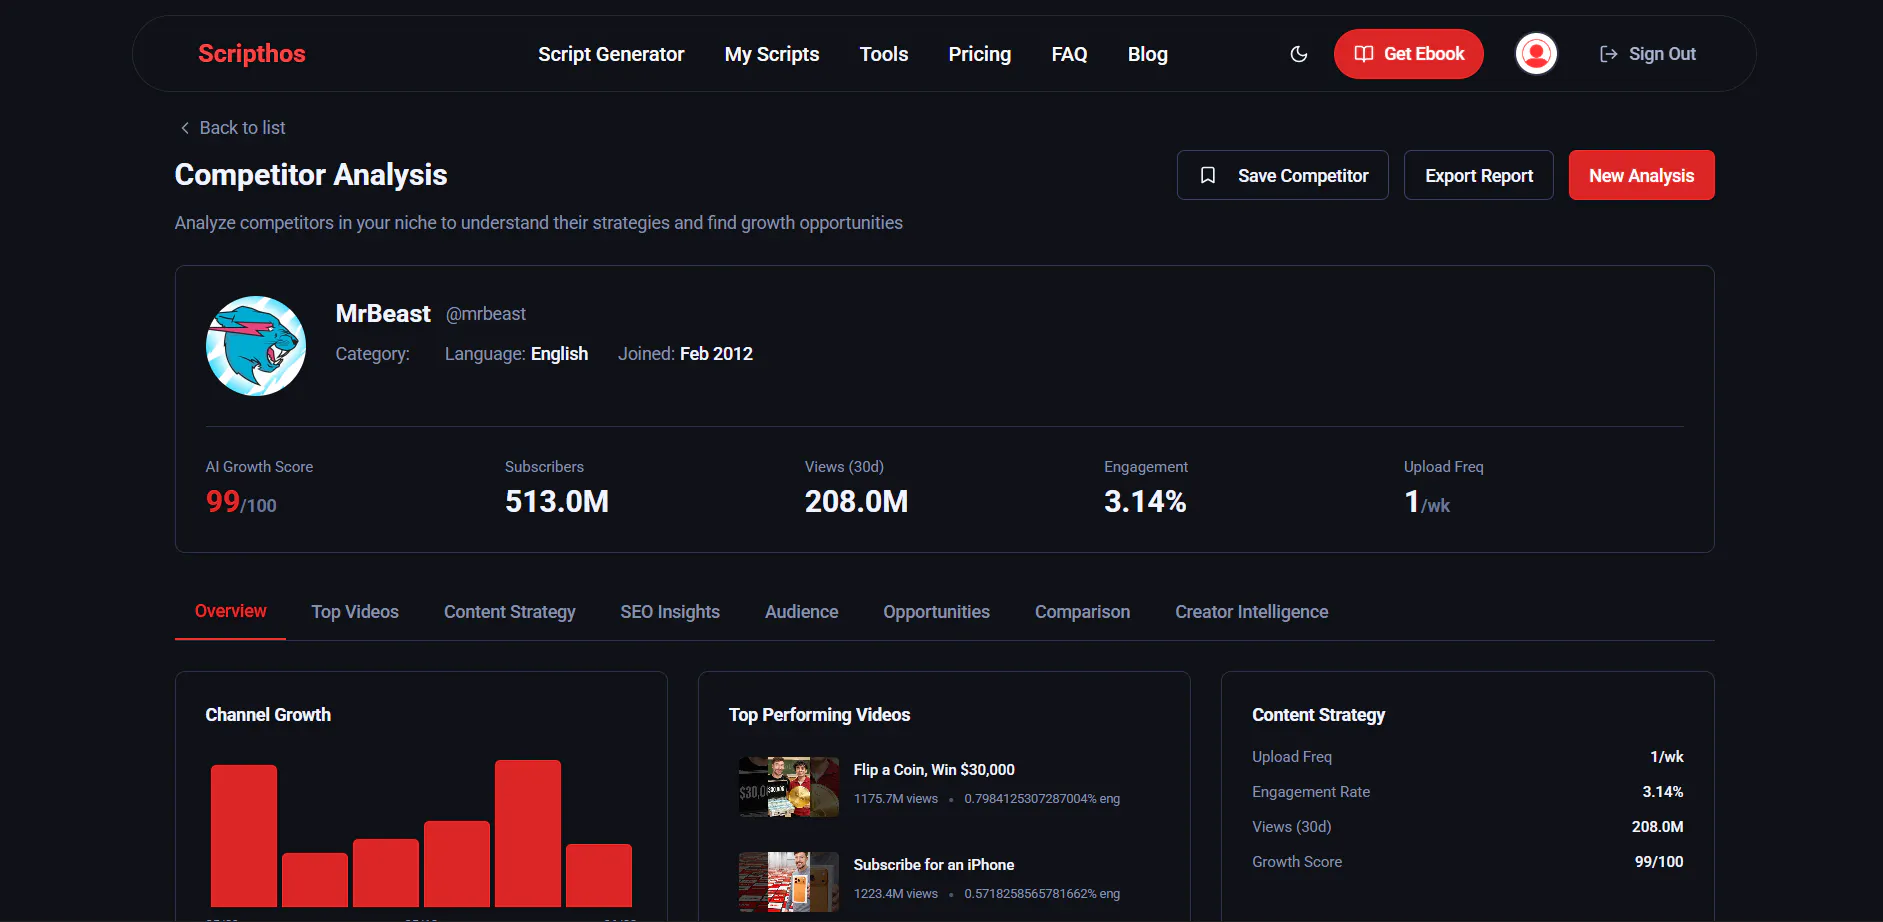Select the Opportunities tab
Viewport: 1883px width, 922px height.
[x=937, y=612]
